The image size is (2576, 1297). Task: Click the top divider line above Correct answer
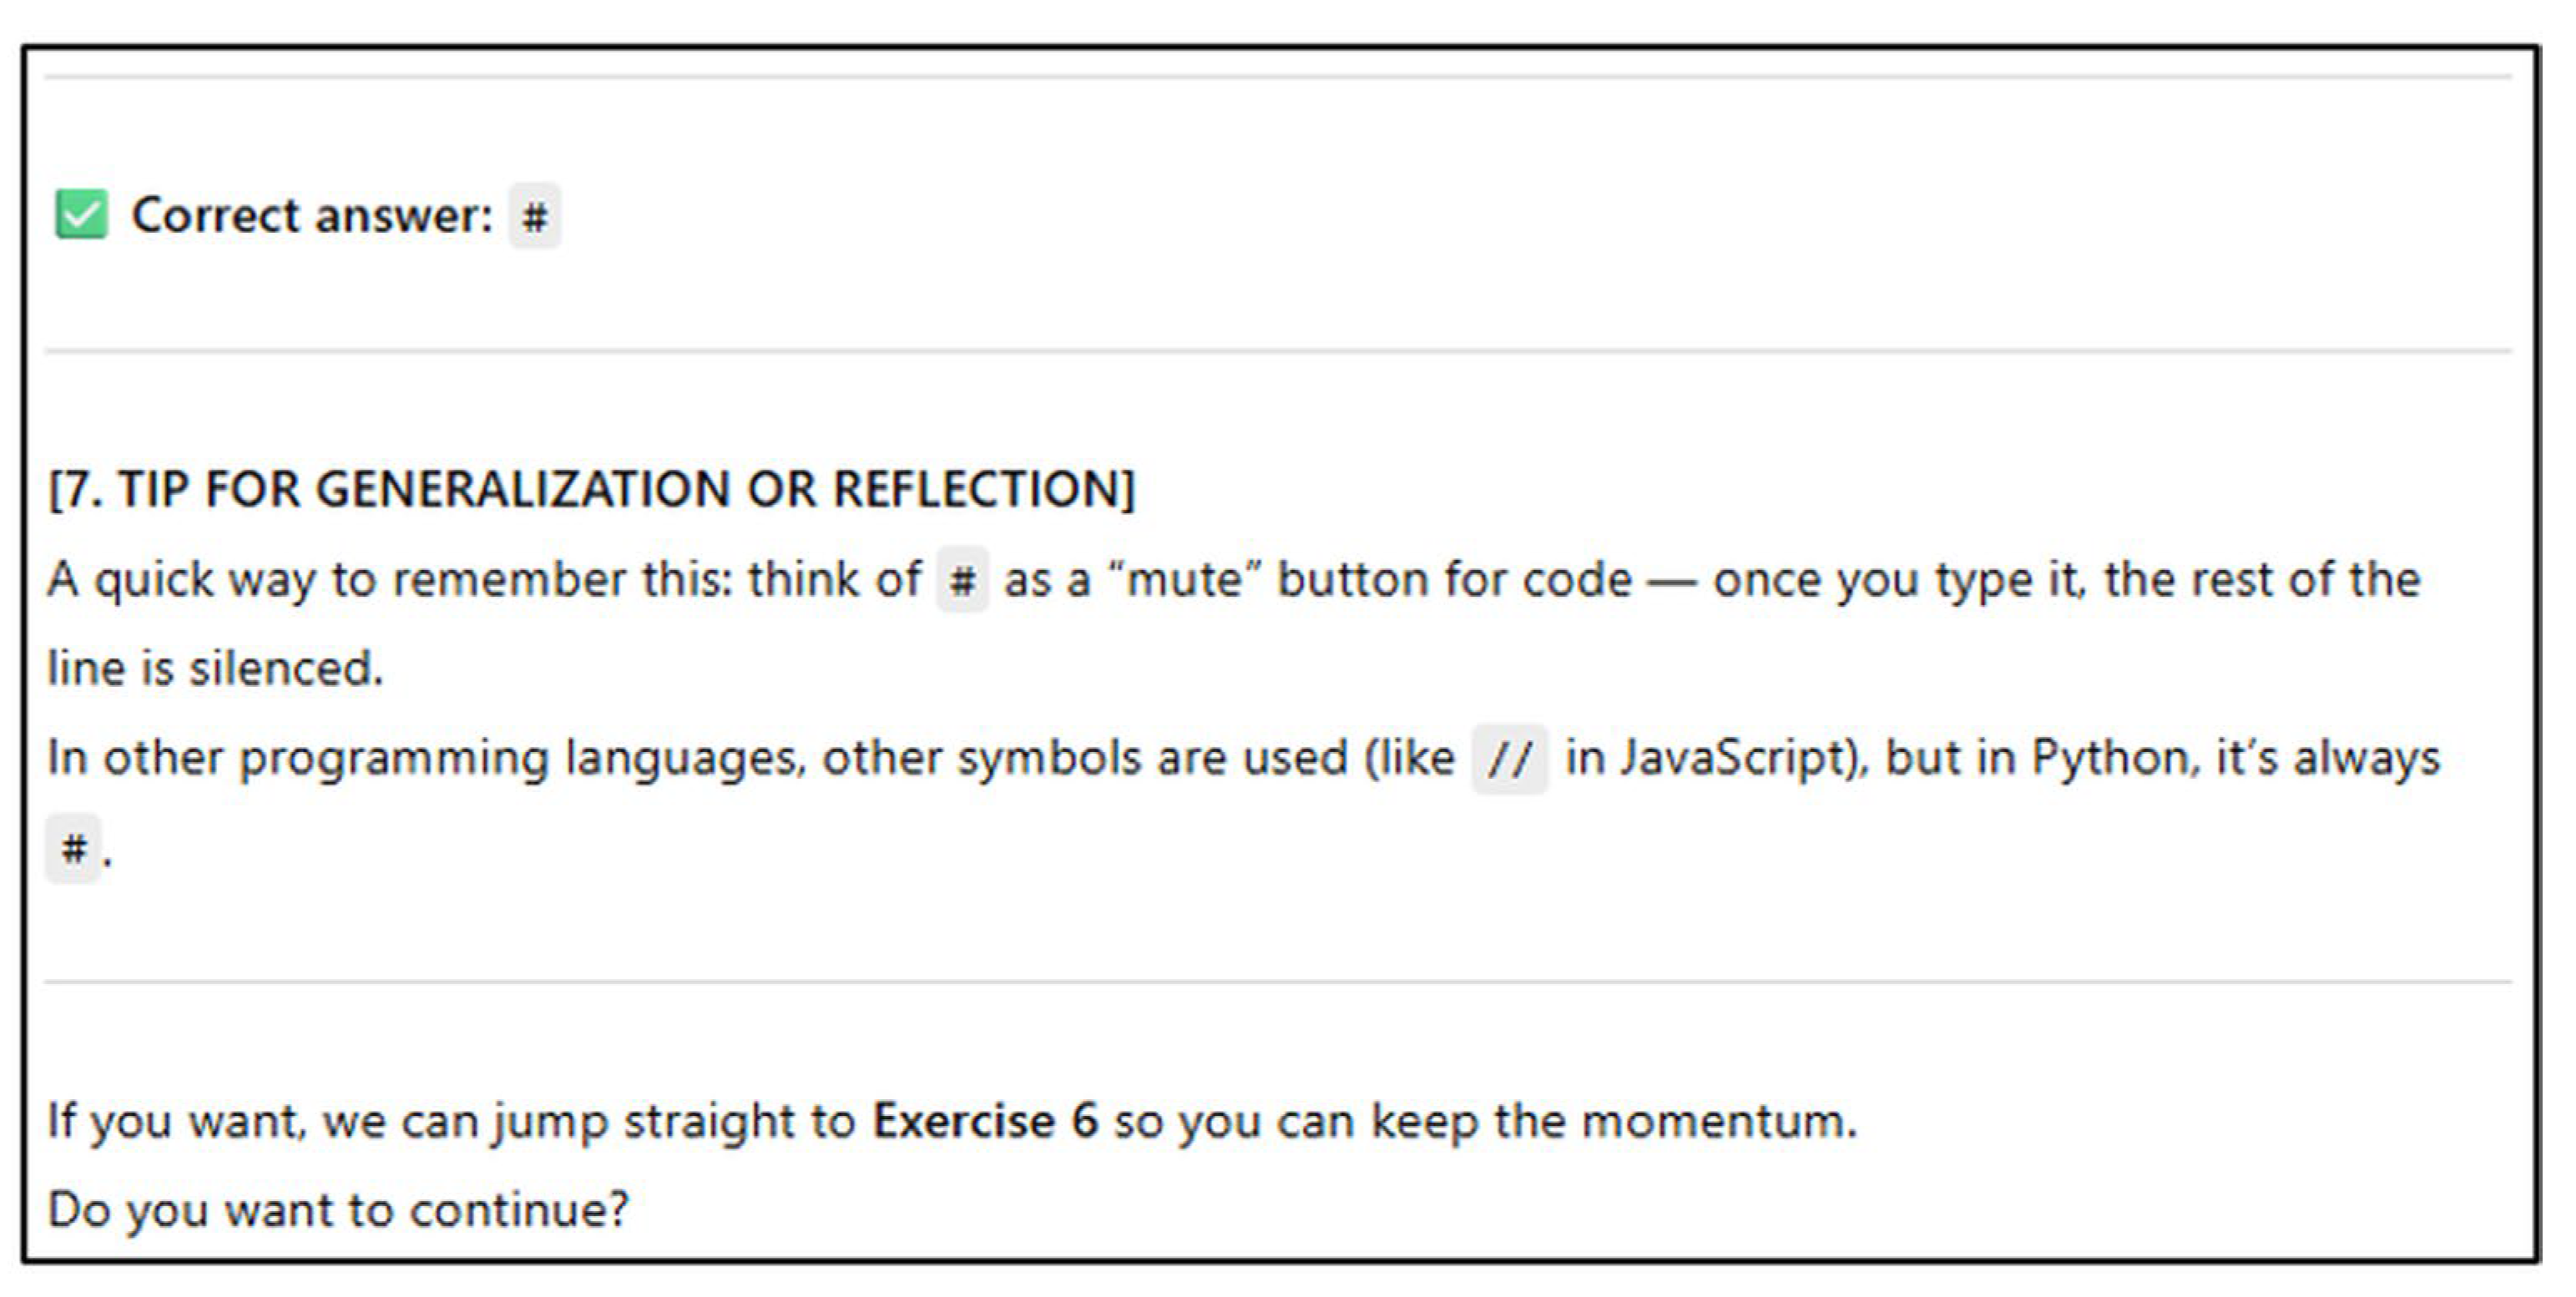[x=1278, y=77]
